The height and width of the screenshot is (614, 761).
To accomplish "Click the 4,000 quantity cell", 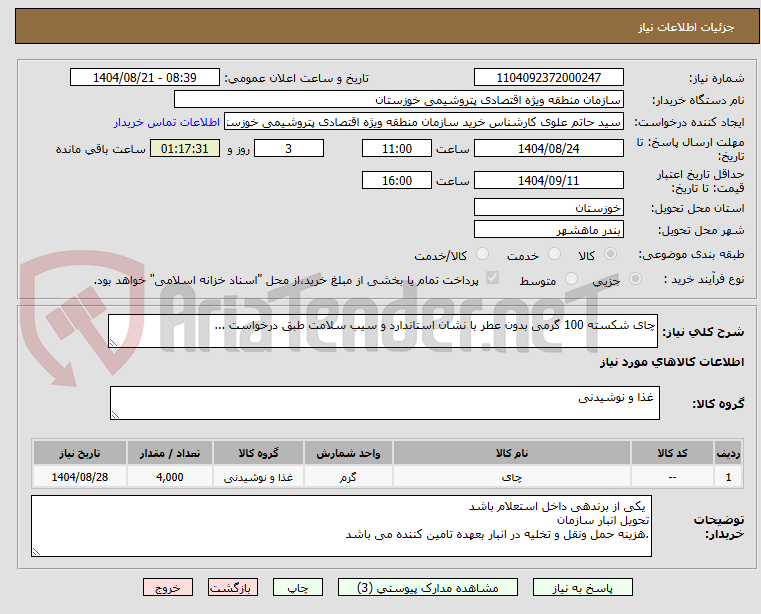I will tap(170, 477).
